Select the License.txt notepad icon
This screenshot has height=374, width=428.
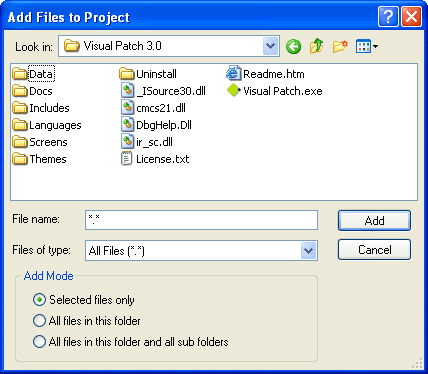pyautogui.click(x=126, y=159)
